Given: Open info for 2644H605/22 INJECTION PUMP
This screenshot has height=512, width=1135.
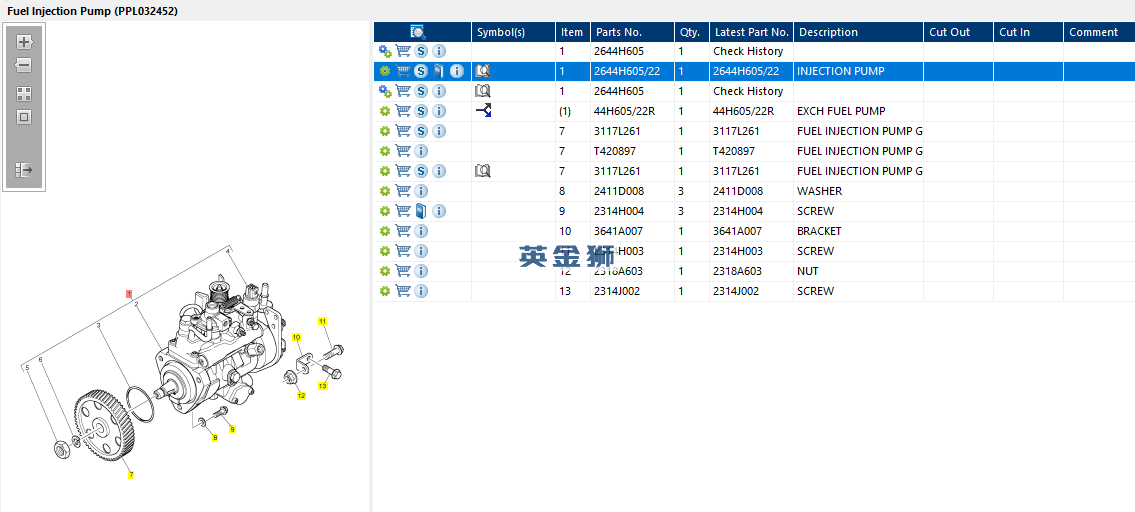Looking at the screenshot, I should (x=456, y=71).
